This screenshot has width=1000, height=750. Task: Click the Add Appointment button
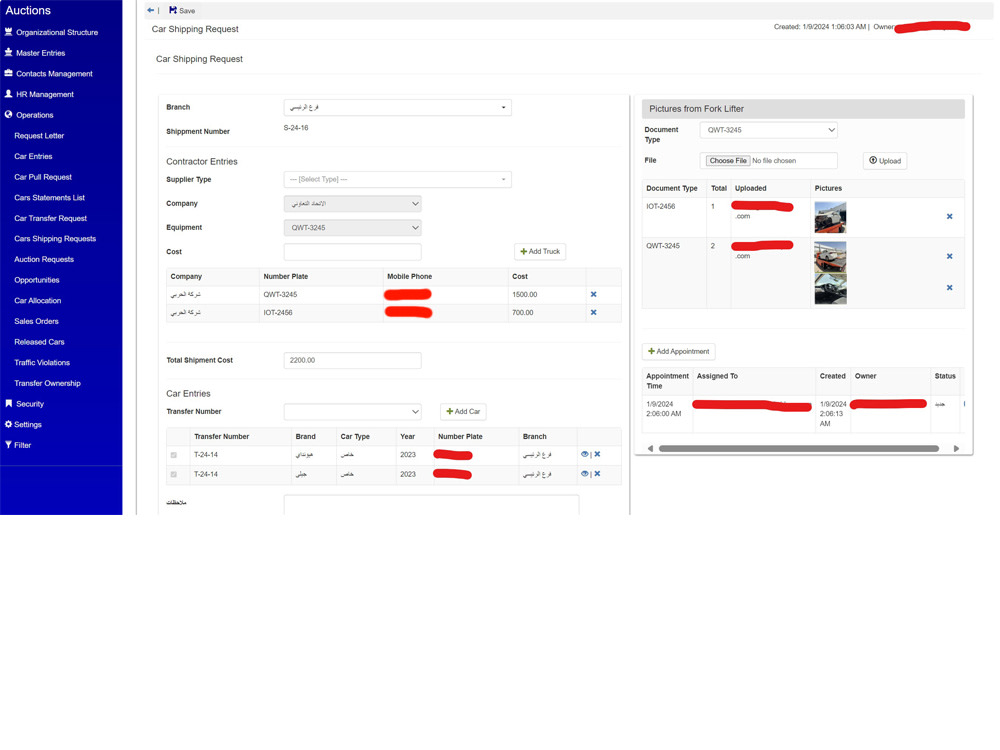[679, 351]
